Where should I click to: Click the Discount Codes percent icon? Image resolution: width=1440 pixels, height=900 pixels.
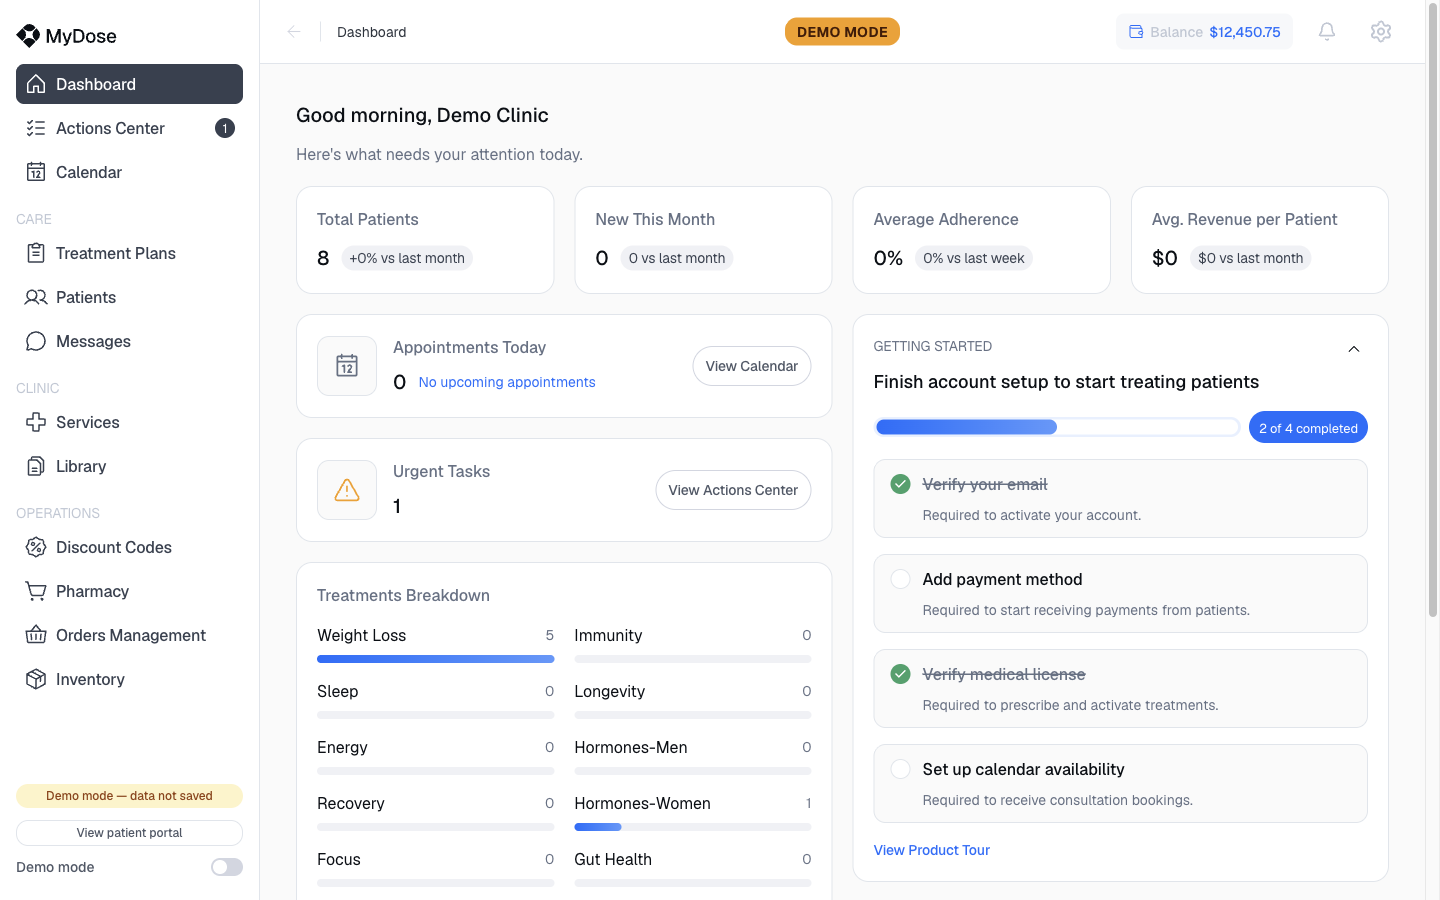pos(36,547)
